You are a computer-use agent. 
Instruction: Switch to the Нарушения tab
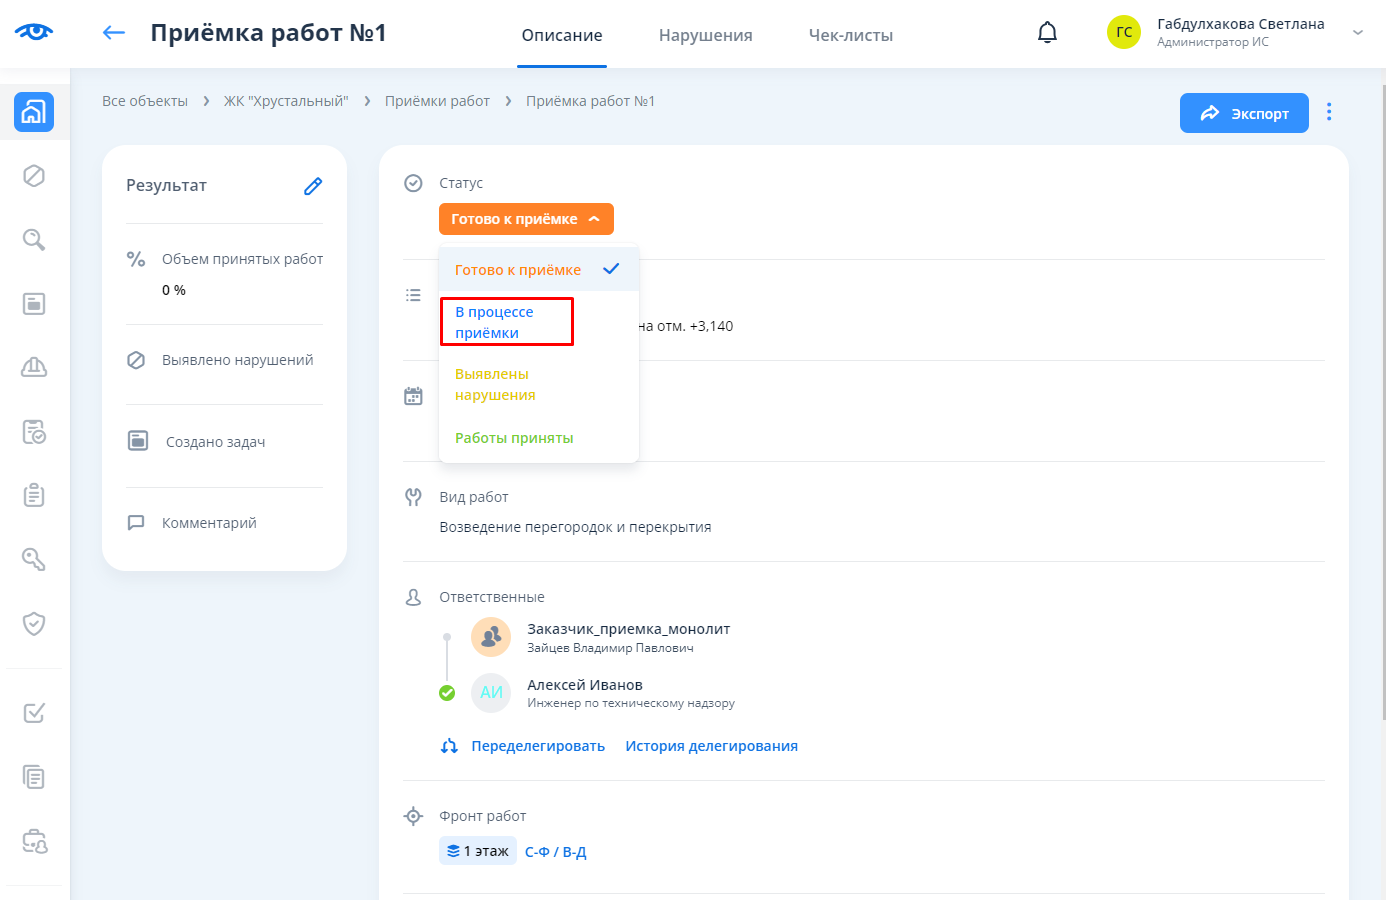(705, 35)
